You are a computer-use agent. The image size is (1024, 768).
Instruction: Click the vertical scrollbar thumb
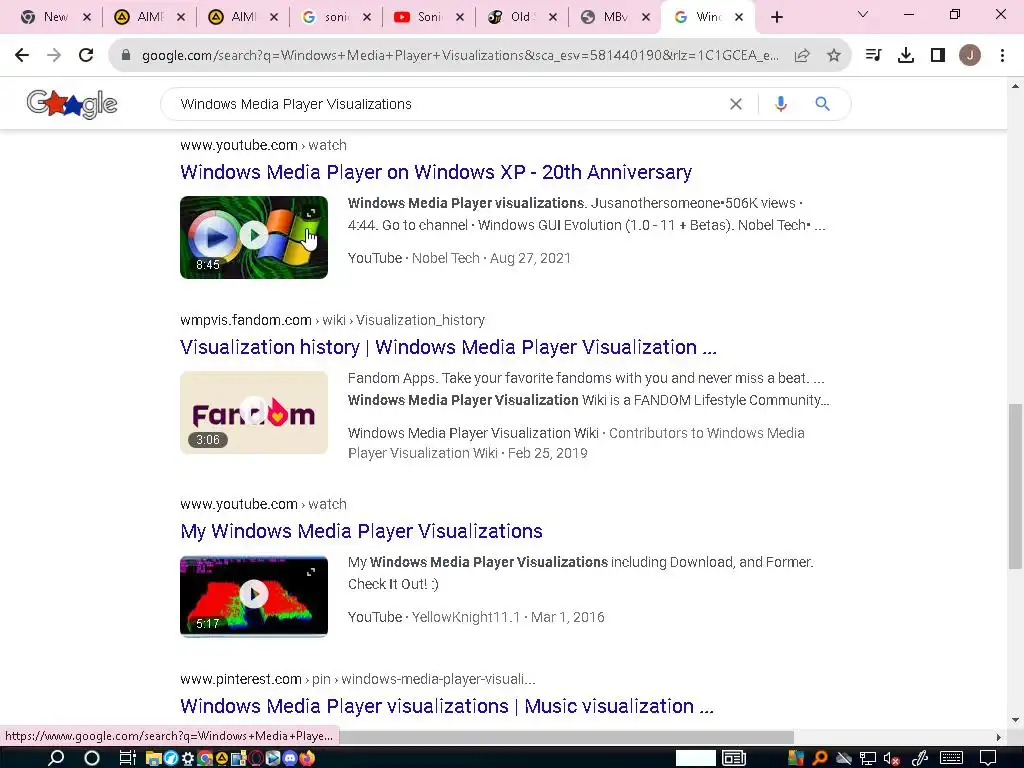pyautogui.click(x=1015, y=487)
